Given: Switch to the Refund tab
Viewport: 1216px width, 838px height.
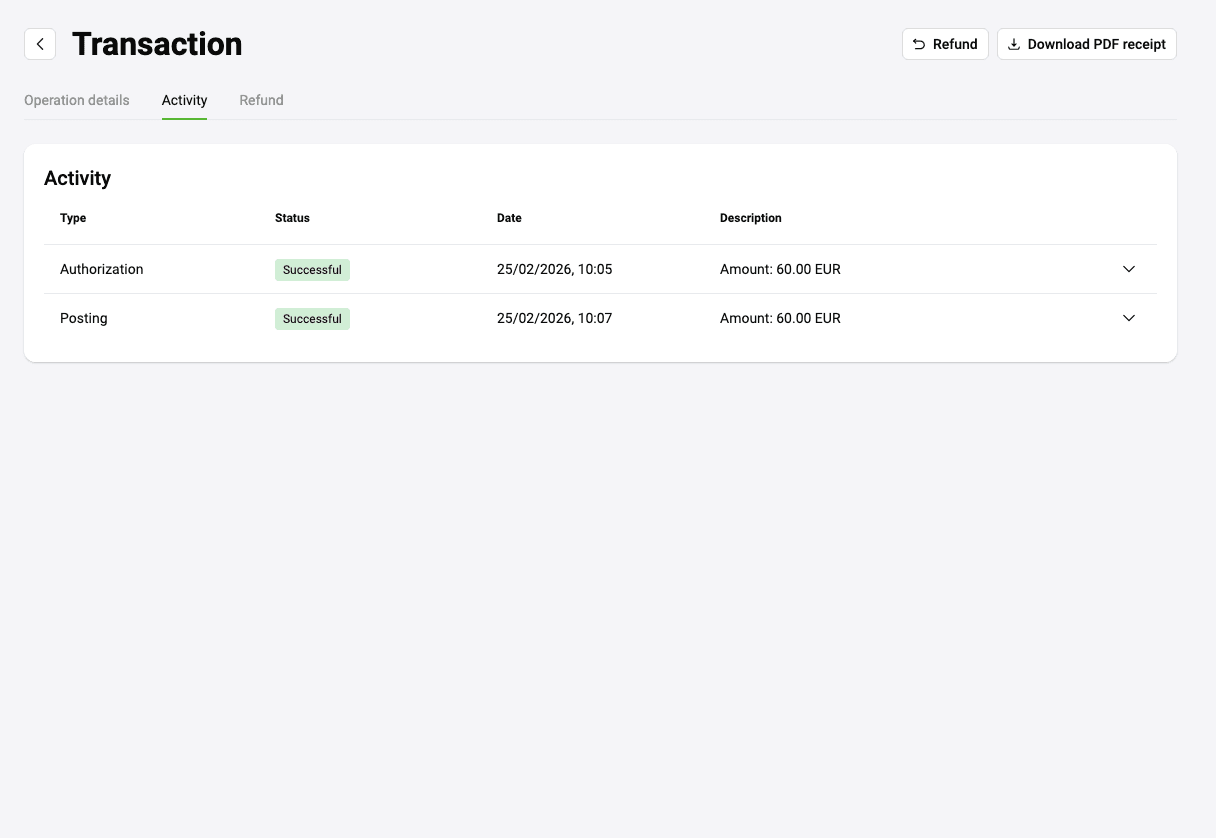Looking at the screenshot, I should click(262, 100).
